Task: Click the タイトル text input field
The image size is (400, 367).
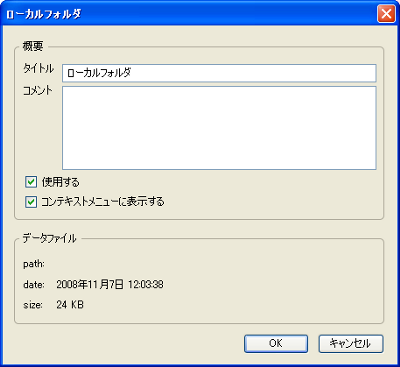Action: coord(219,73)
